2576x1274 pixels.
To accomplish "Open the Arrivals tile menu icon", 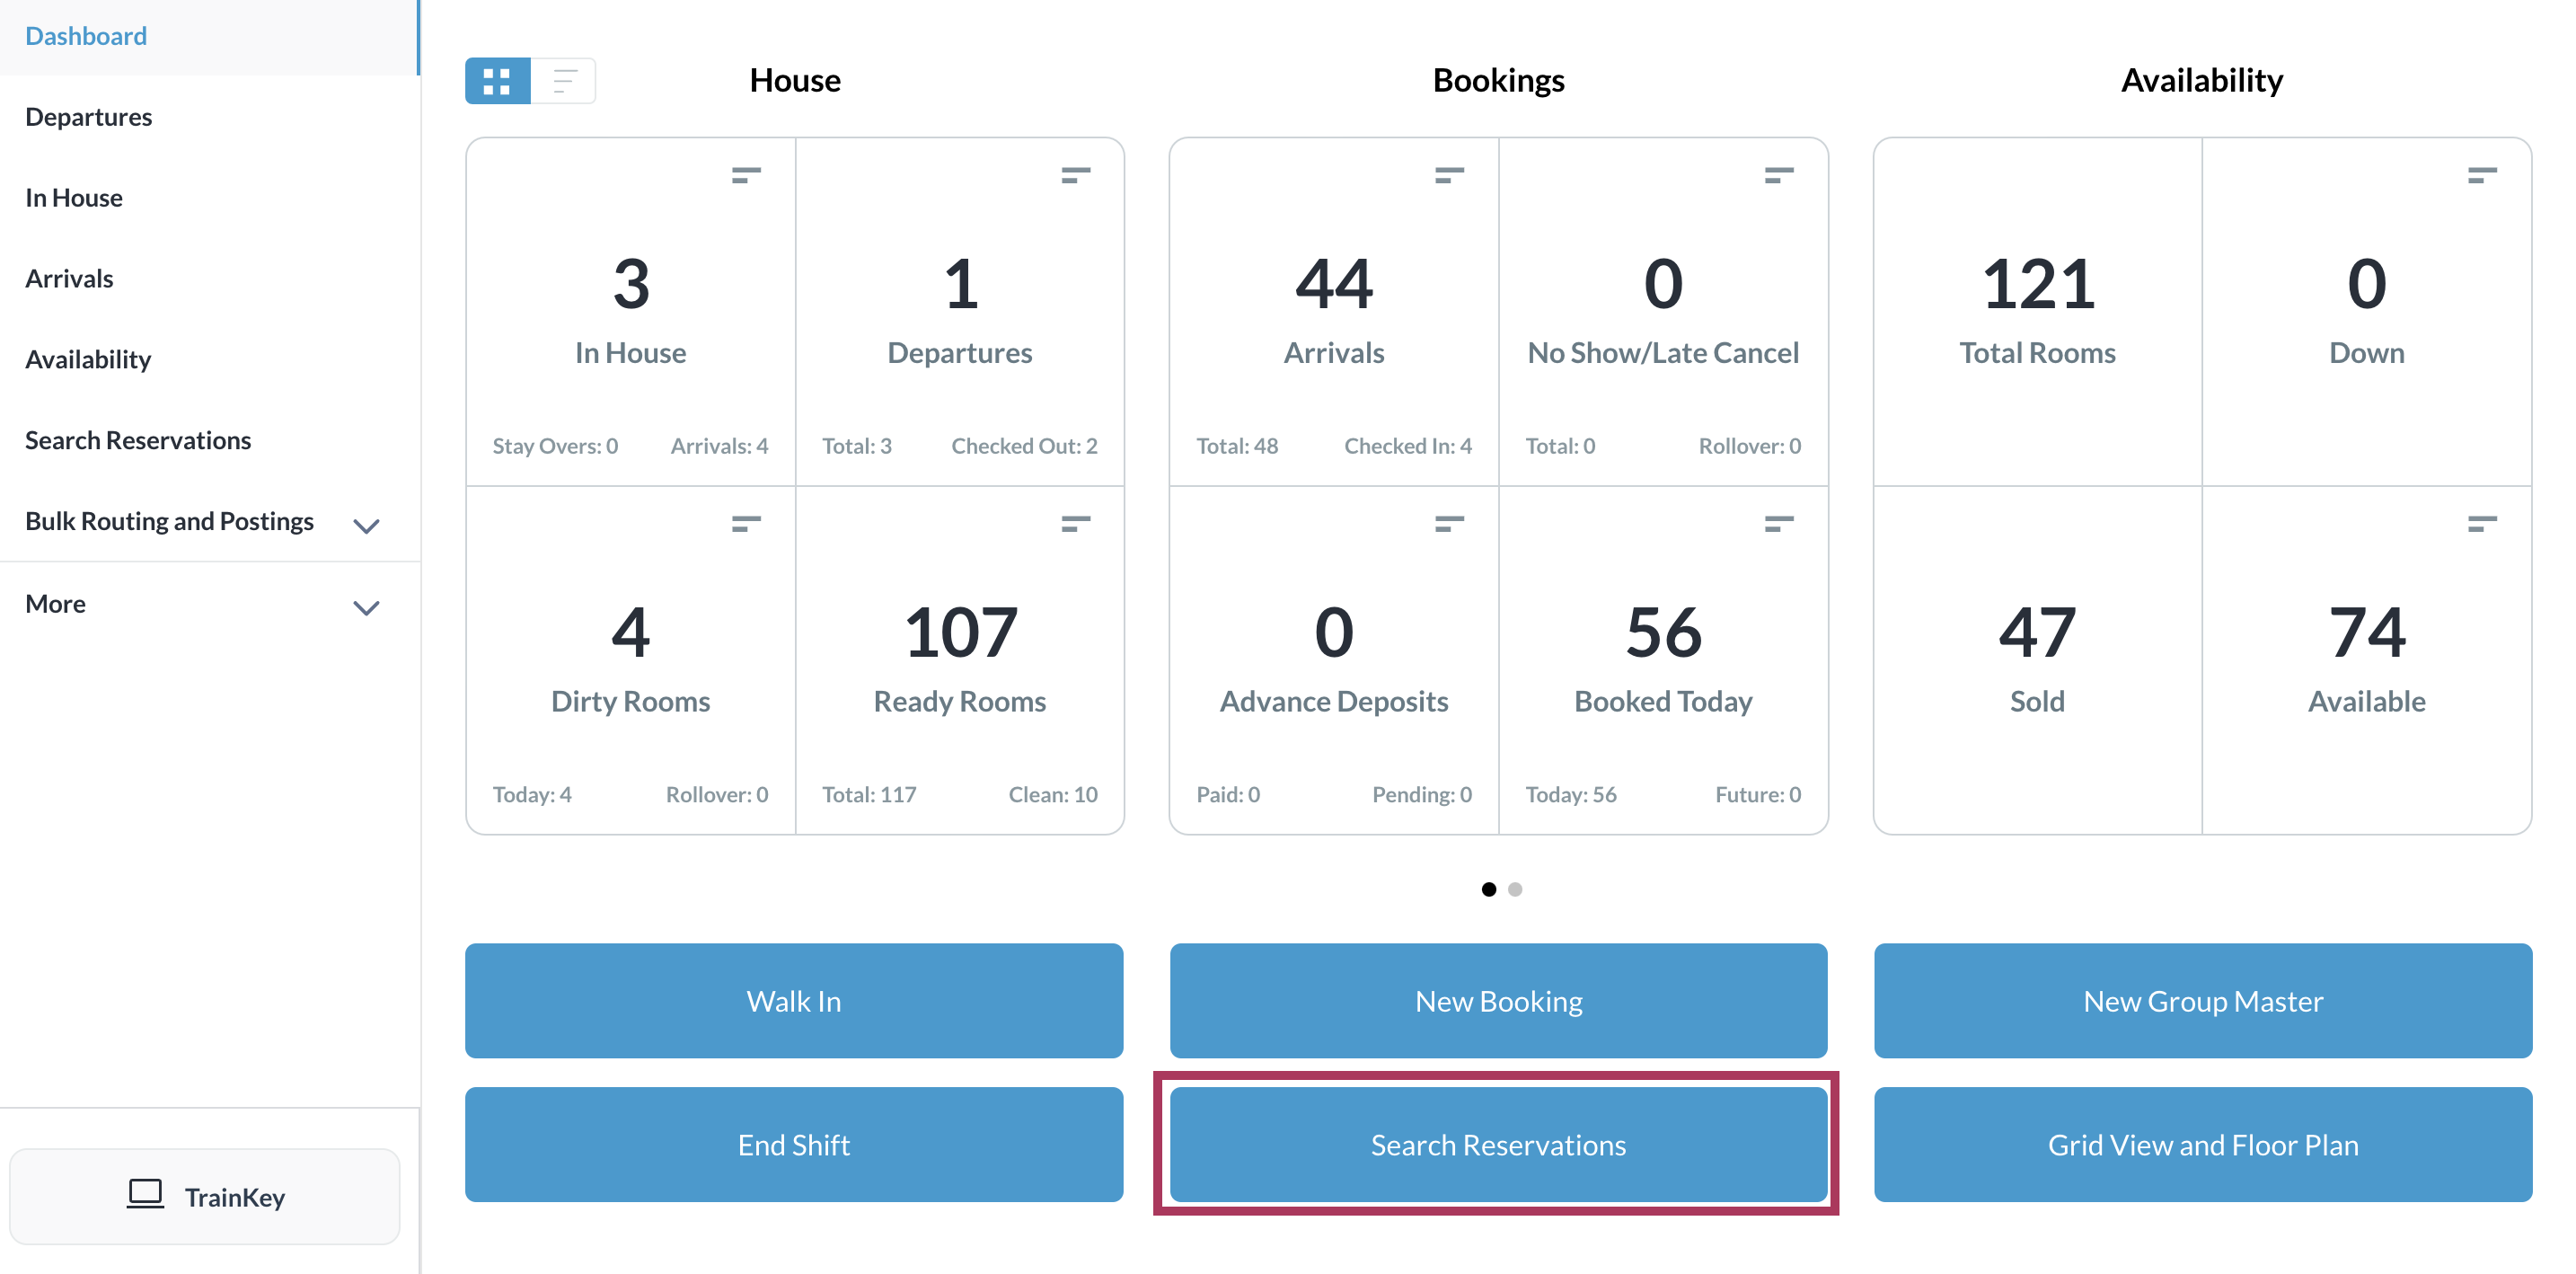I will coord(1449,176).
